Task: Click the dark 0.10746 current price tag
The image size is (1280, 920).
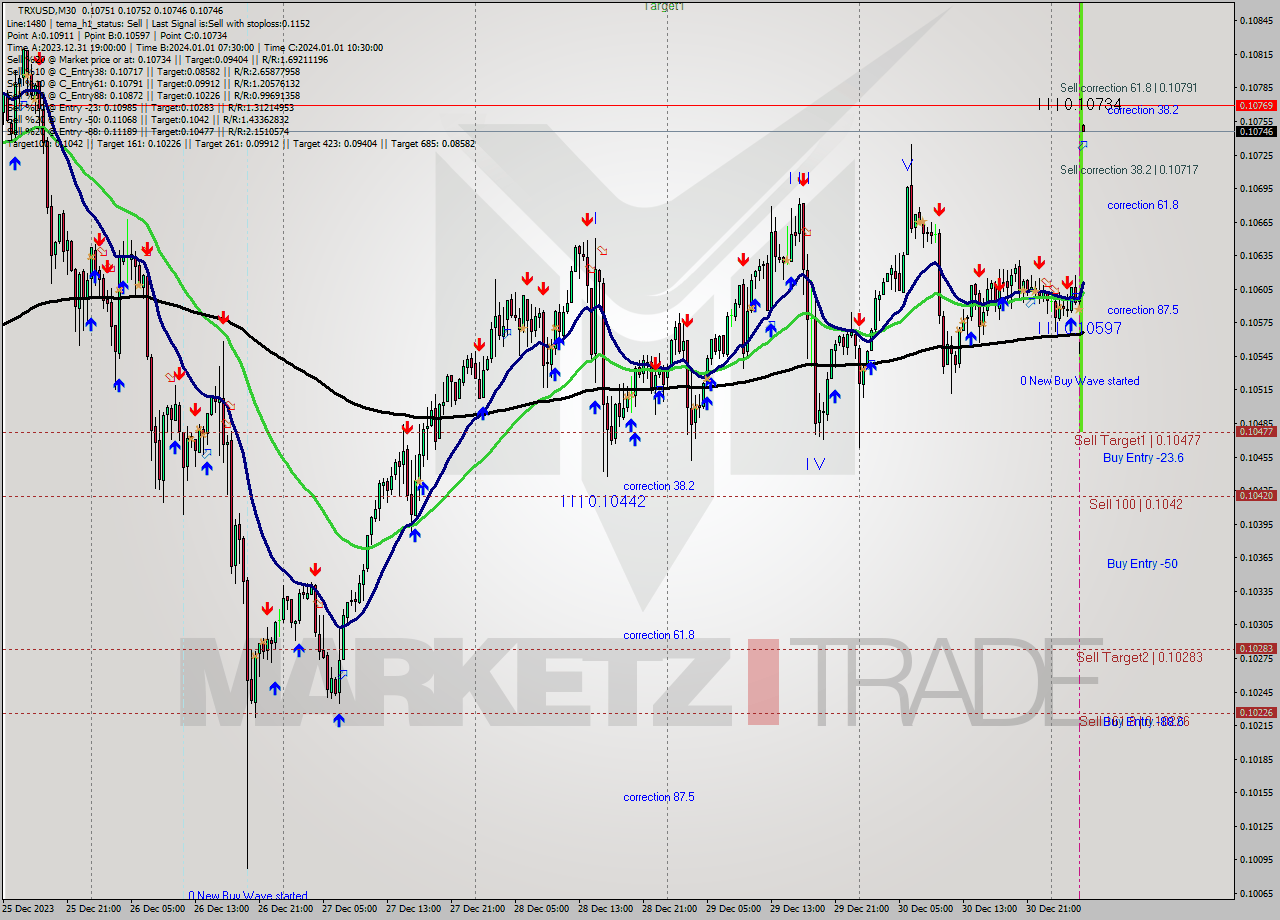Action: 1256,131
